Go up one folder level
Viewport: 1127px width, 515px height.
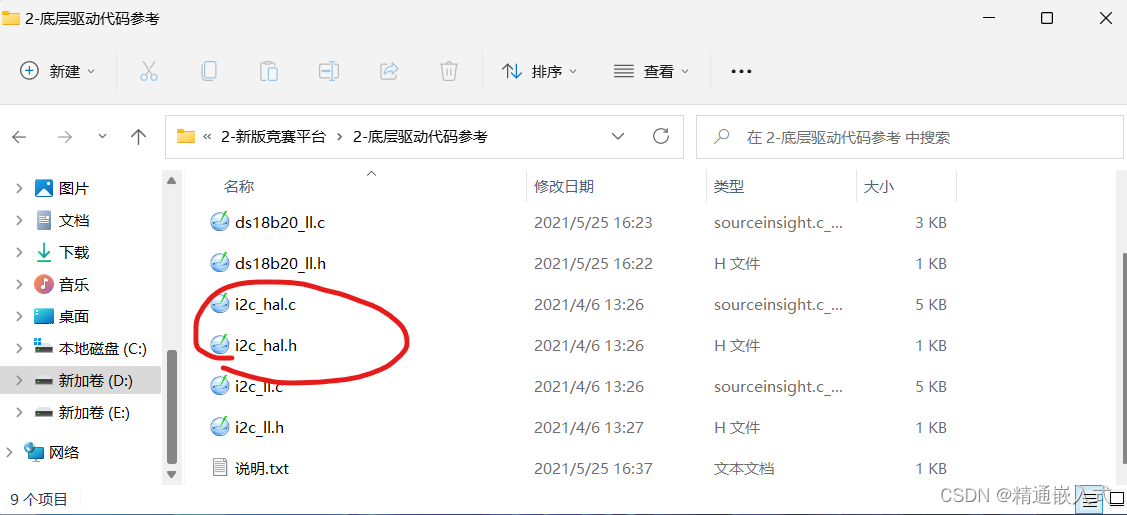coord(138,136)
